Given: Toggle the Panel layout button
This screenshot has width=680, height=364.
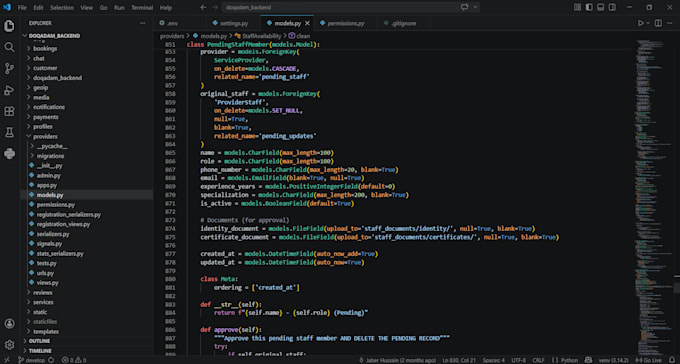Looking at the screenshot, I should point(601,7).
